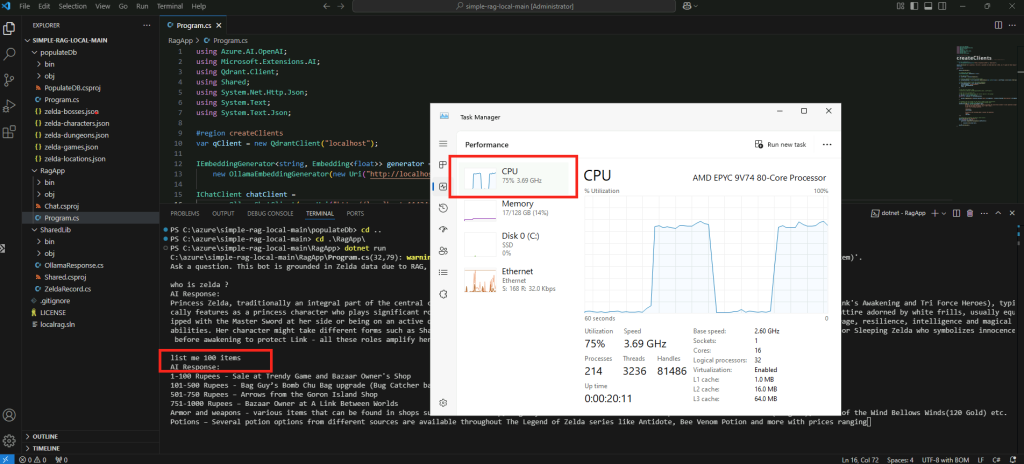Open the Selection menu
Screen dimensions: 1024x464
[72, 6]
